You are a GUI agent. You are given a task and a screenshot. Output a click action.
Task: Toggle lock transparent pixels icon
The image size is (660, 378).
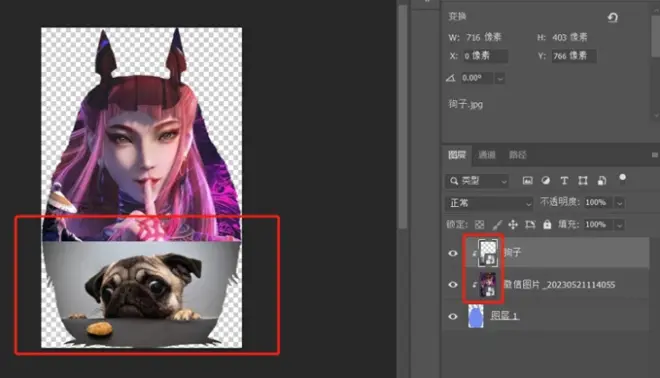click(x=479, y=225)
